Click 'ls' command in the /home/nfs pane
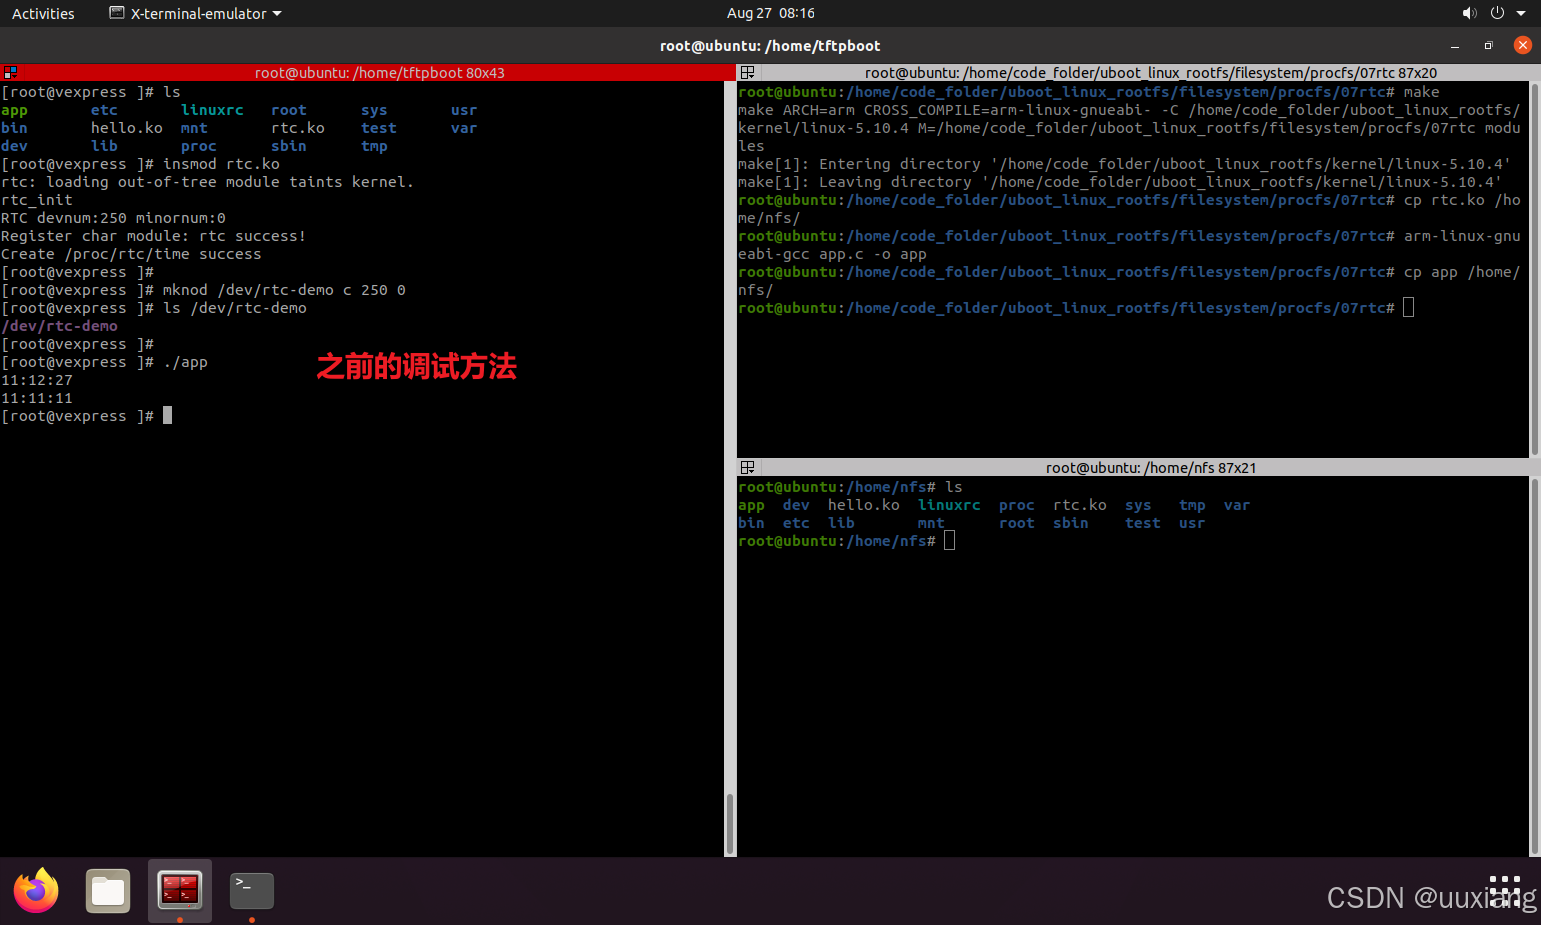The image size is (1541, 925). tap(954, 487)
